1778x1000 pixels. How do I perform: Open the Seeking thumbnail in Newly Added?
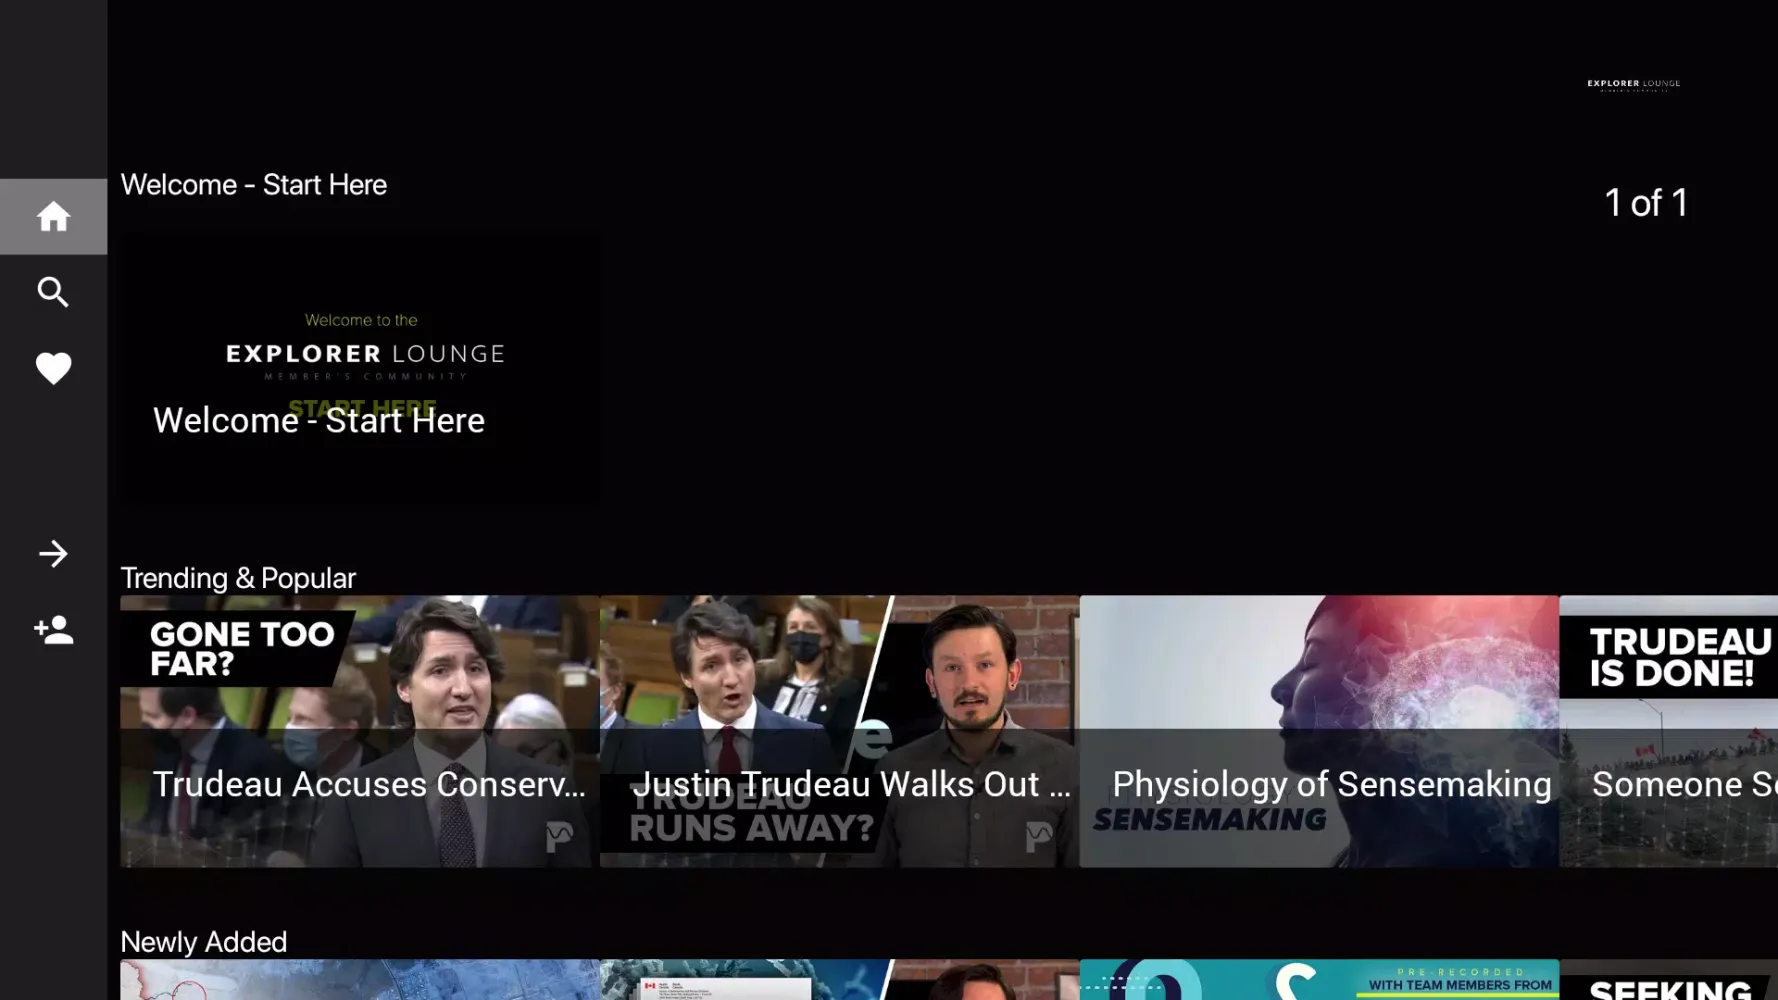coord(1669,980)
